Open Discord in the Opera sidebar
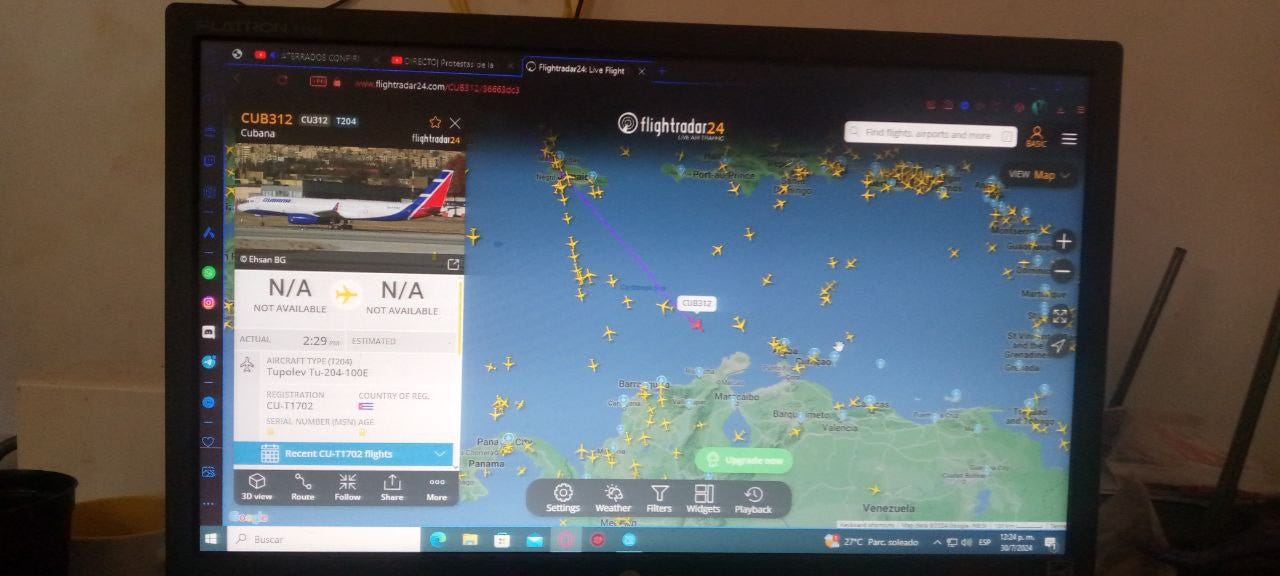The height and width of the screenshot is (576, 1280). (x=208, y=332)
